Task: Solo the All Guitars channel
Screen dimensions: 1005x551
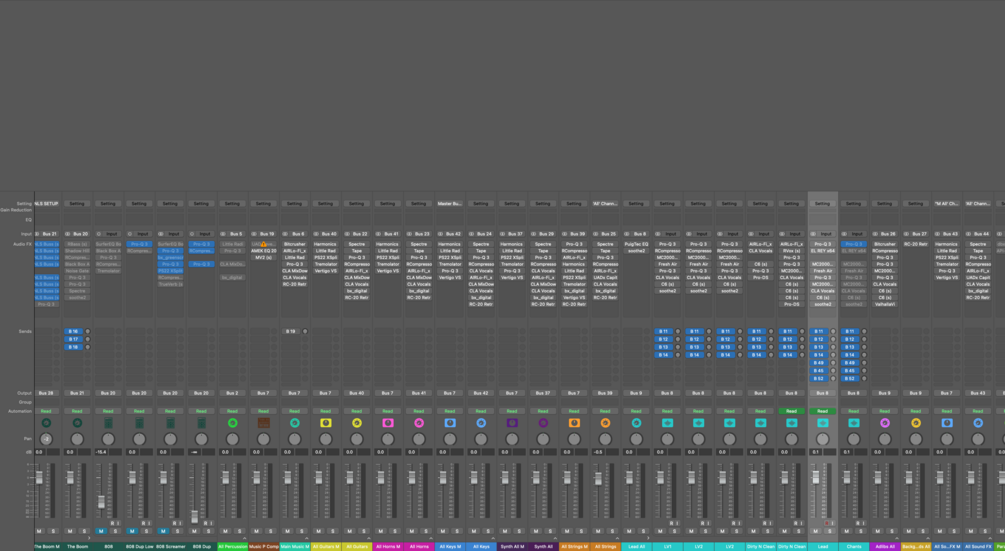Action: coord(364,531)
